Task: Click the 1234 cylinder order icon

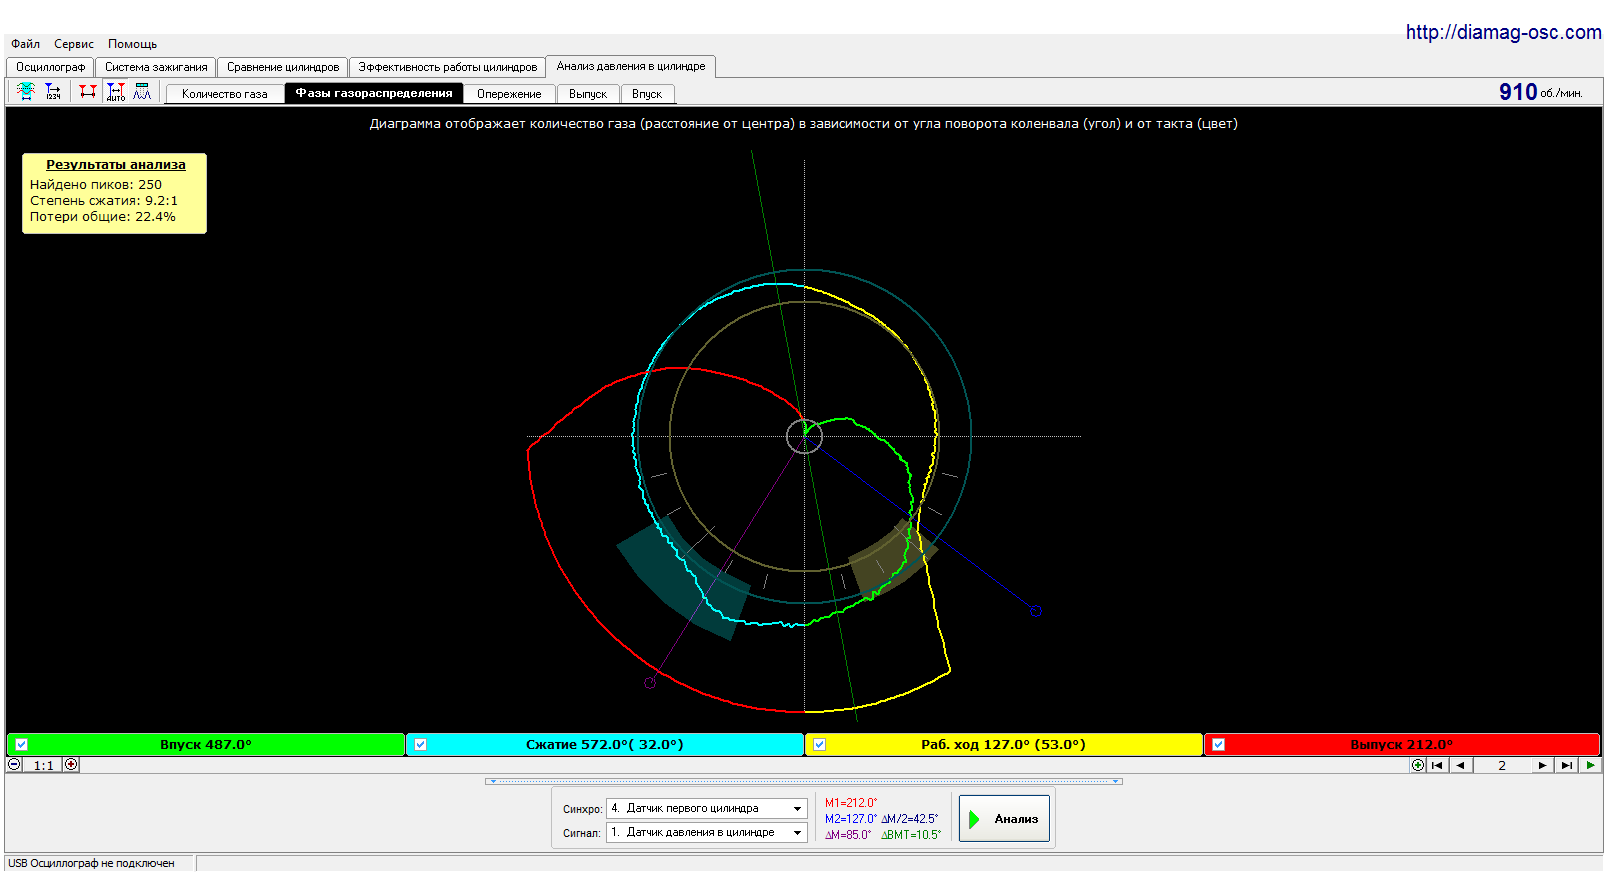Action: point(54,92)
